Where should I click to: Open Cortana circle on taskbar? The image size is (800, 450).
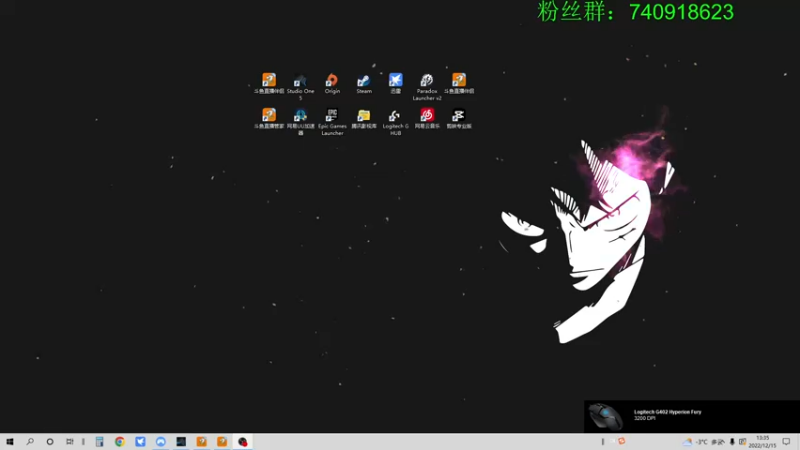pyautogui.click(x=49, y=442)
